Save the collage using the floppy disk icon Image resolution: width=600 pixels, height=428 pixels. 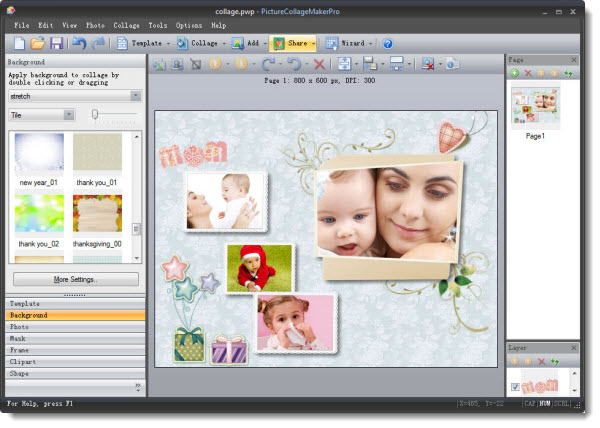(56, 44)
